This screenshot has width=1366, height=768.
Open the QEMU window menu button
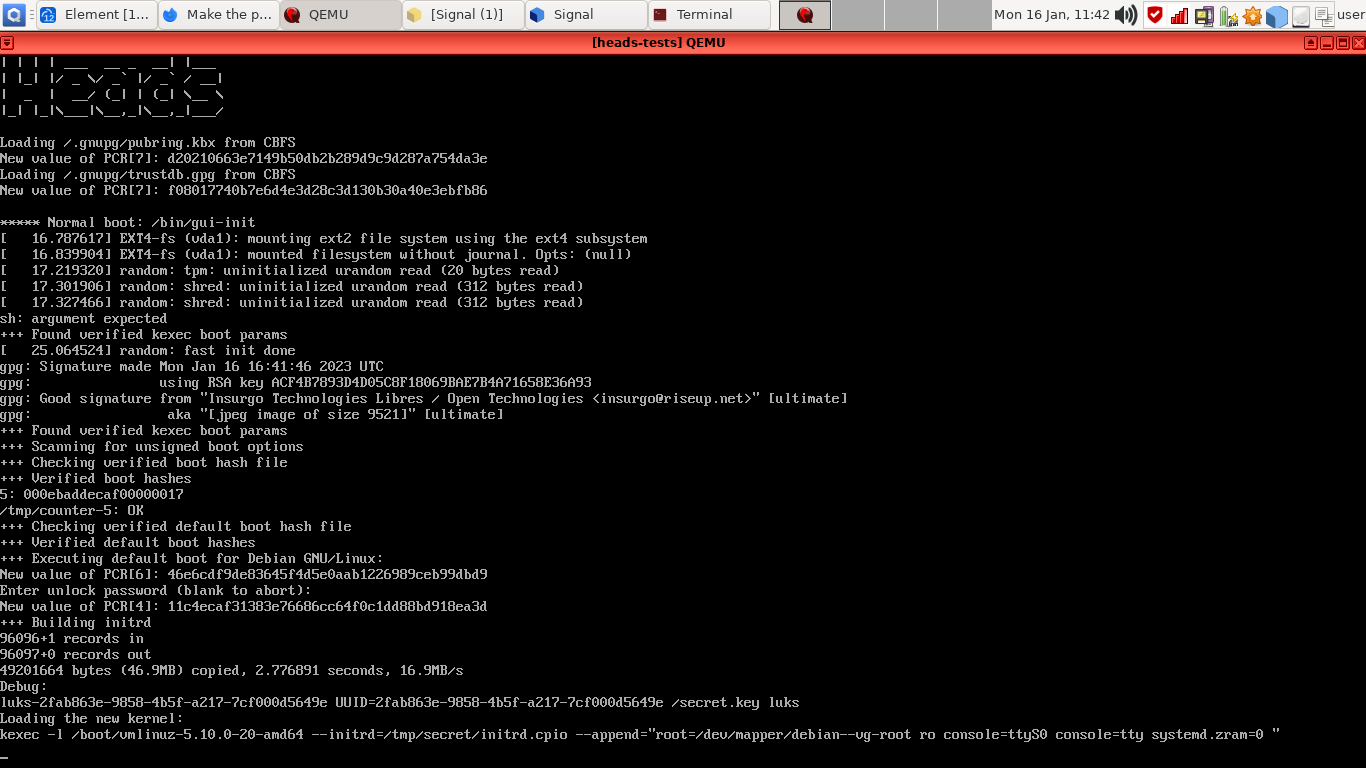7,43
